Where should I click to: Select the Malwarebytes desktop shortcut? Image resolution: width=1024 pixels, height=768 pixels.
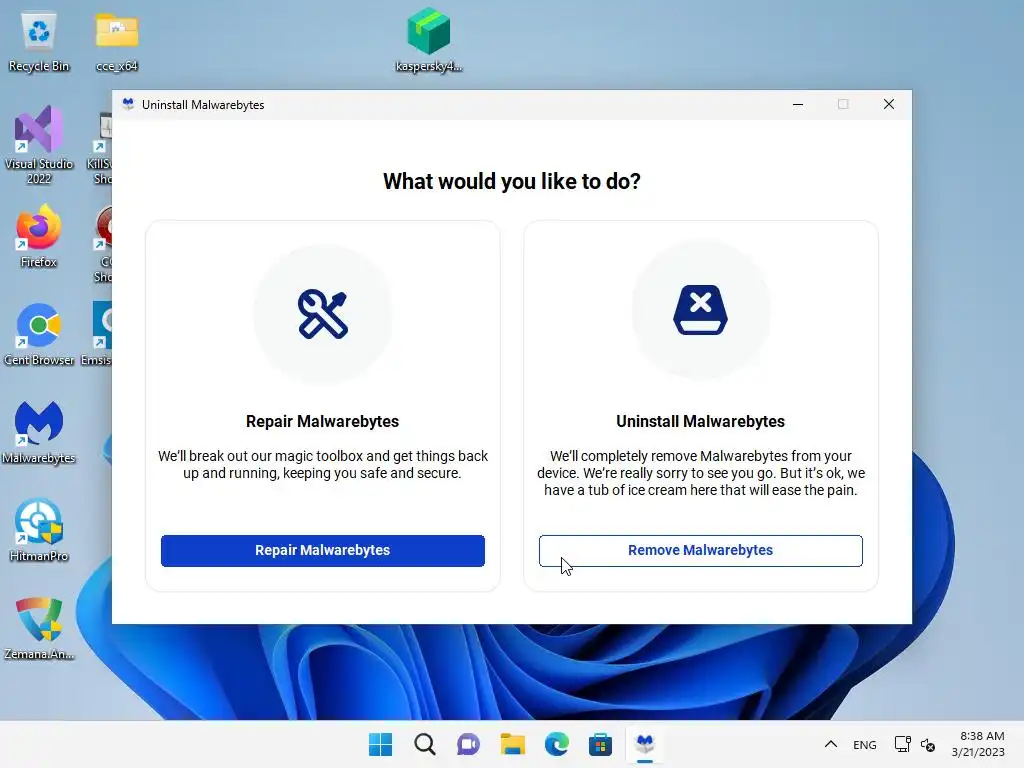[x=39, y=432]
